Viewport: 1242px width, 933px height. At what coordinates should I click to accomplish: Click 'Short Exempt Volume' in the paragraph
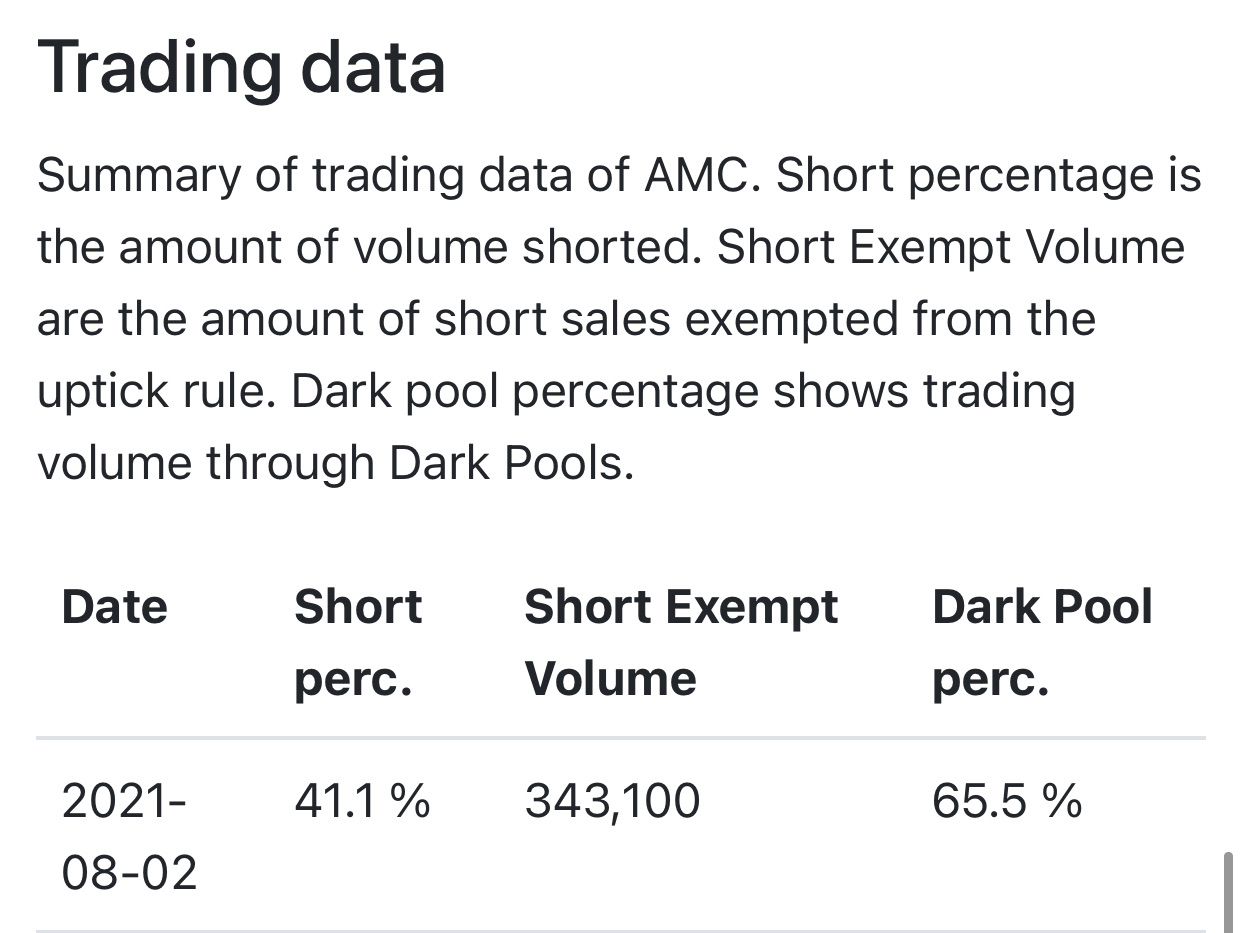[950, 248]
